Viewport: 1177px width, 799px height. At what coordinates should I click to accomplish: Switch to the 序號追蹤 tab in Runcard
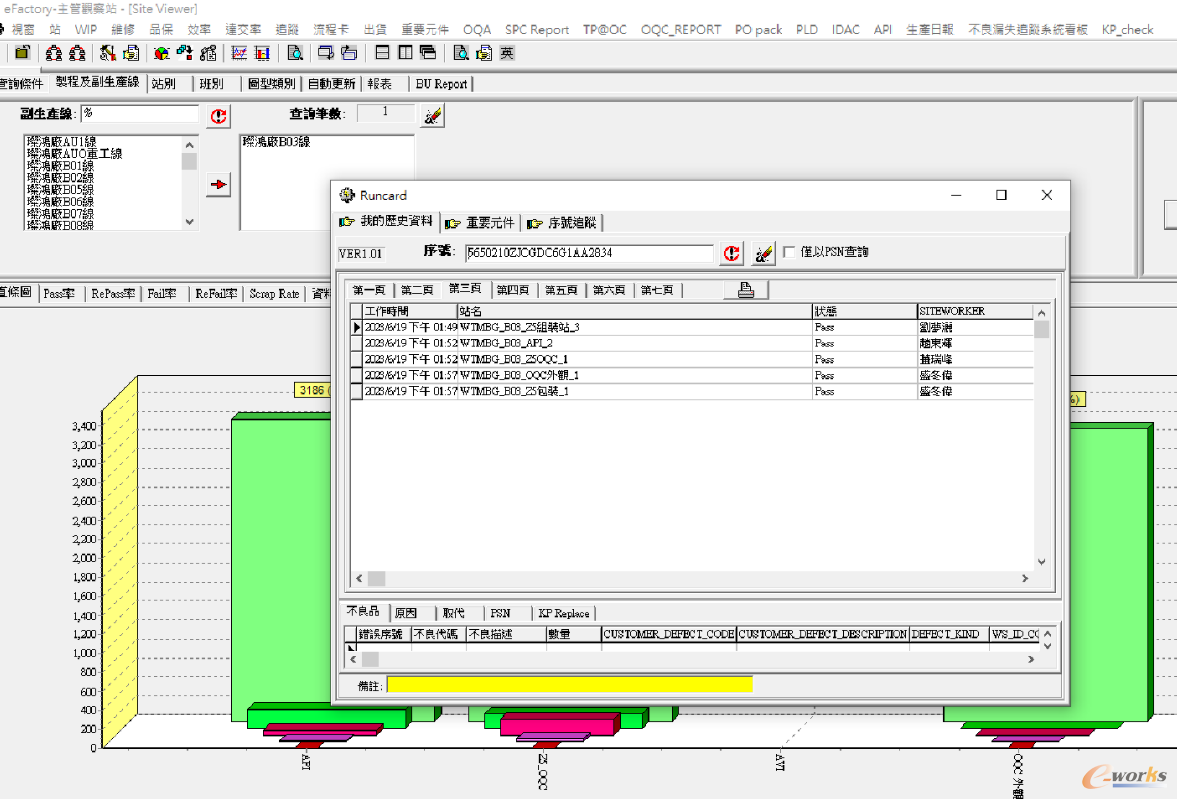point(562,223)
